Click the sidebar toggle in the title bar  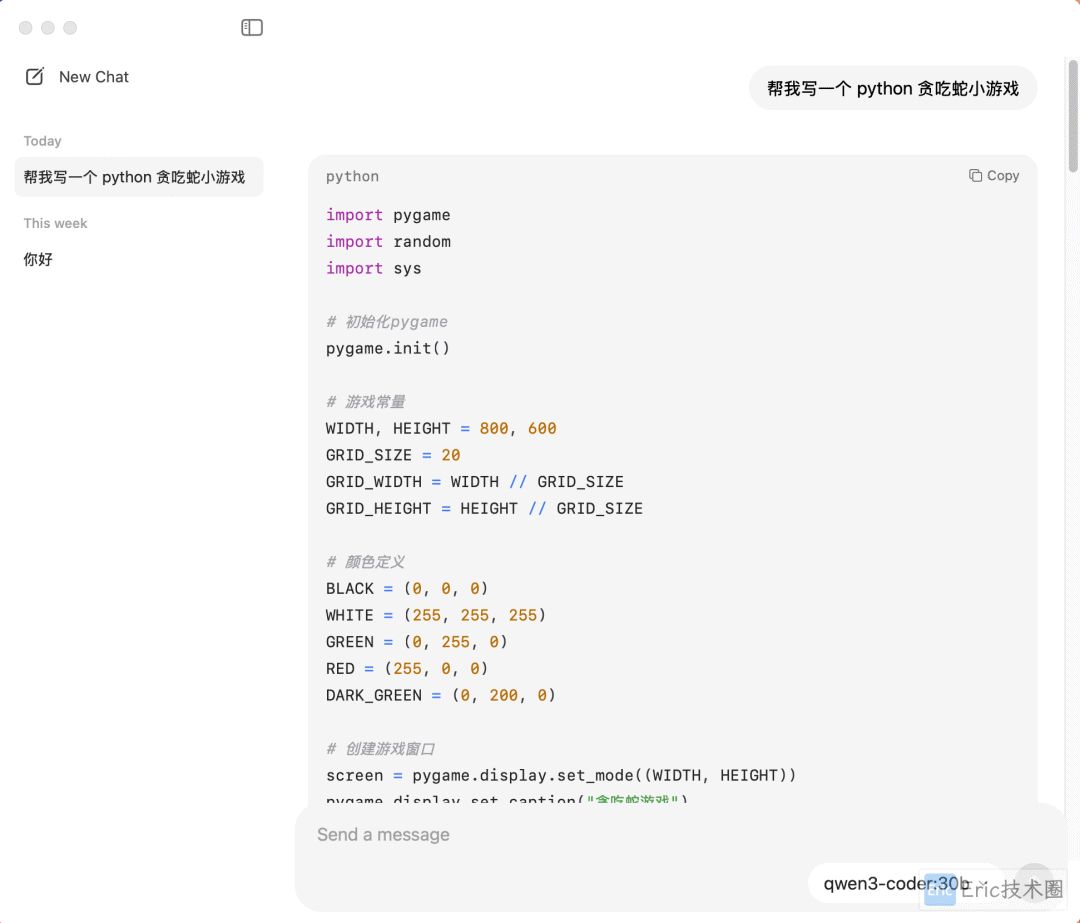tap(252, 27)
